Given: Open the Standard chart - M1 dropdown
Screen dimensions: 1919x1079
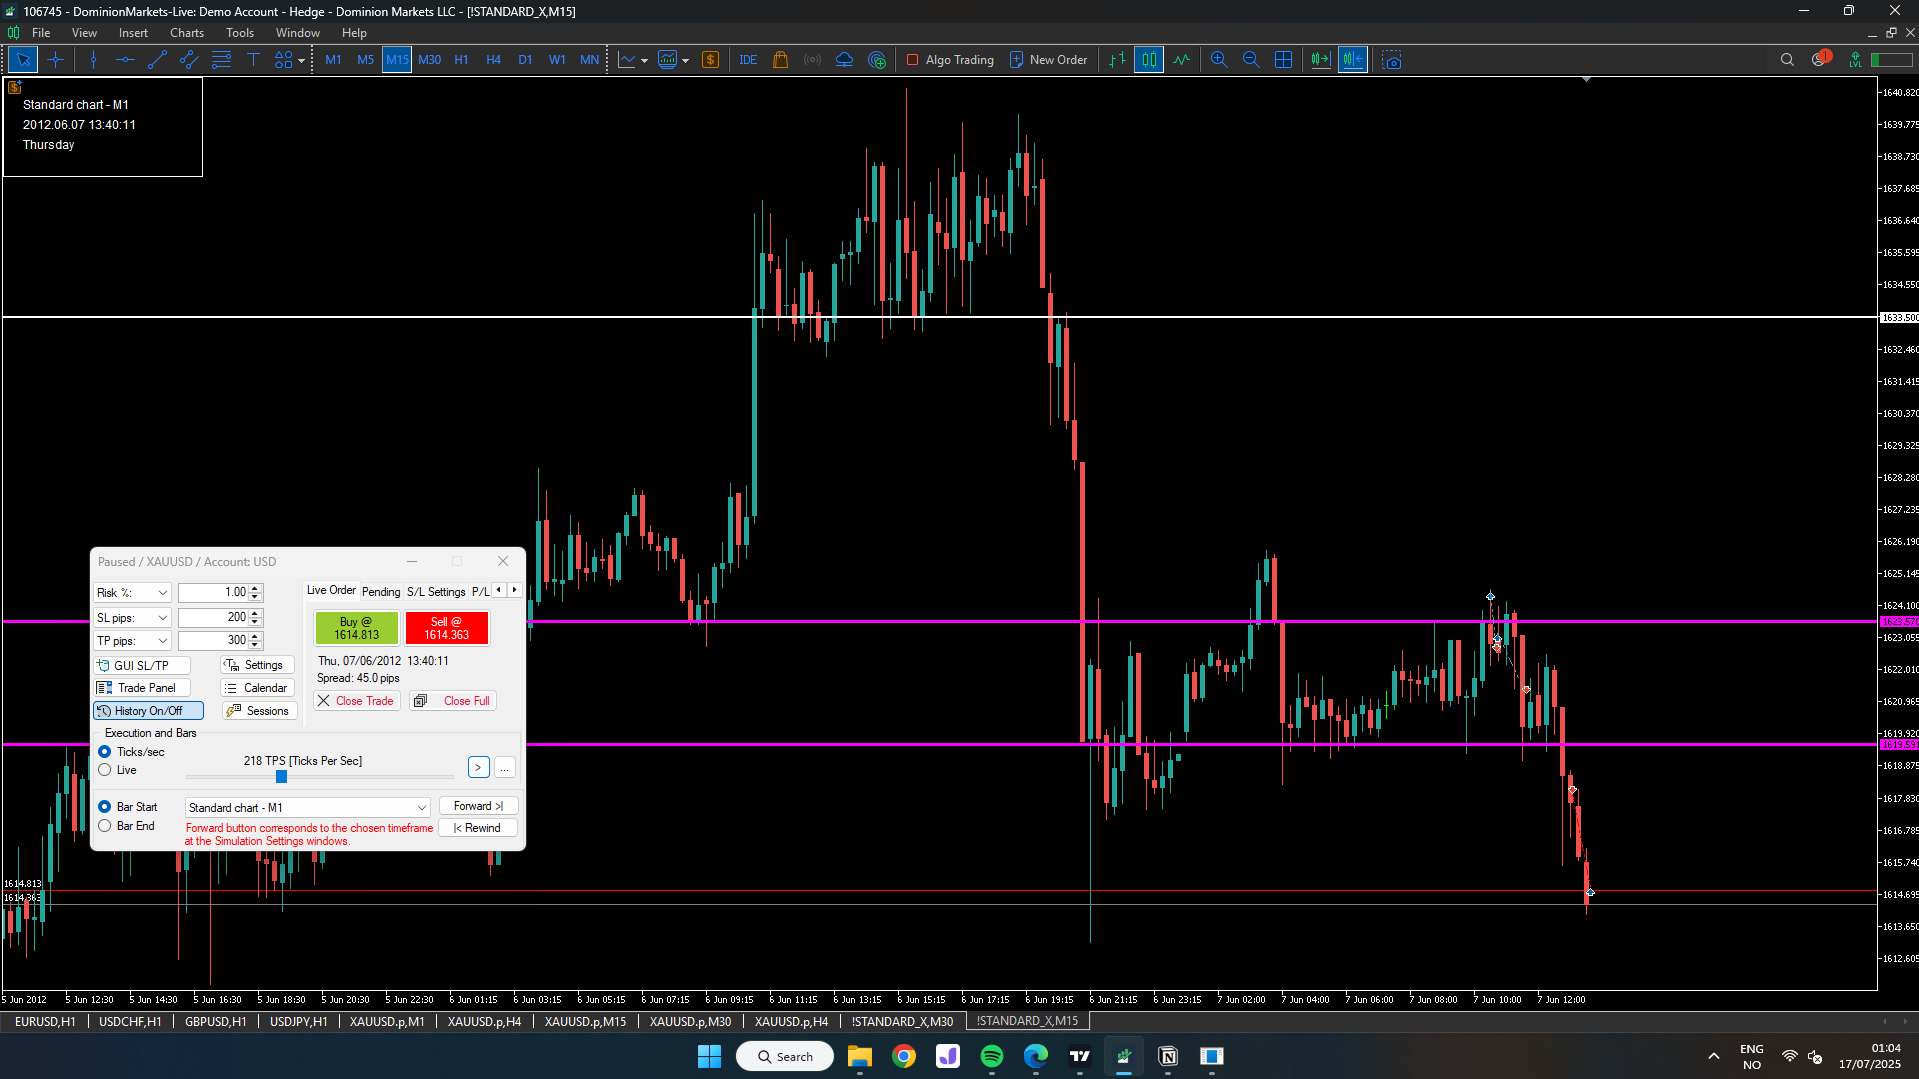Looking at the screenshot, I should point(308,808).
